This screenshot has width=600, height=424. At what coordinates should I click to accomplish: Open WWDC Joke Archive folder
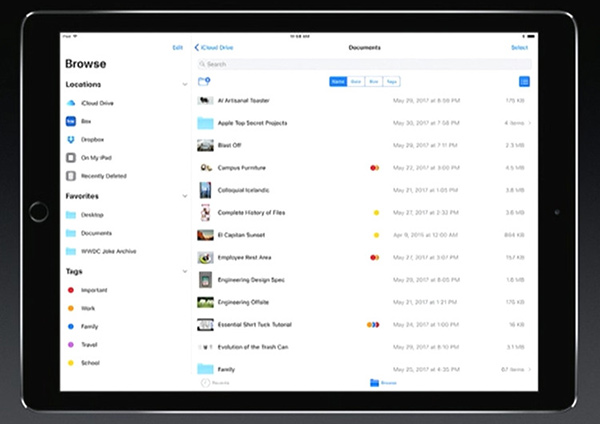(101, 251)
